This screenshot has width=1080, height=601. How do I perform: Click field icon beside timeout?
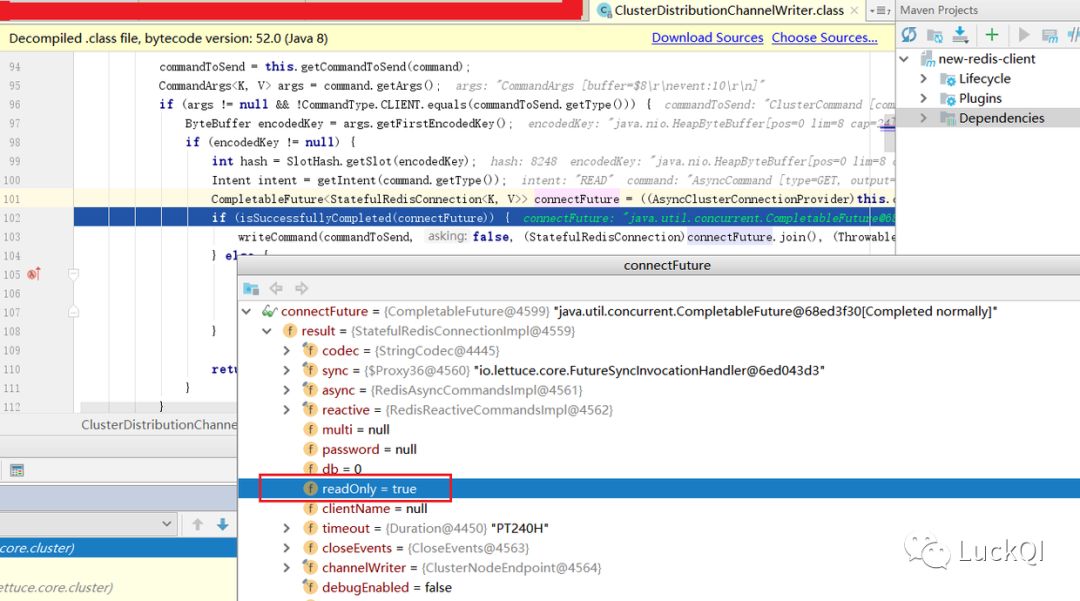pos(310,529)
